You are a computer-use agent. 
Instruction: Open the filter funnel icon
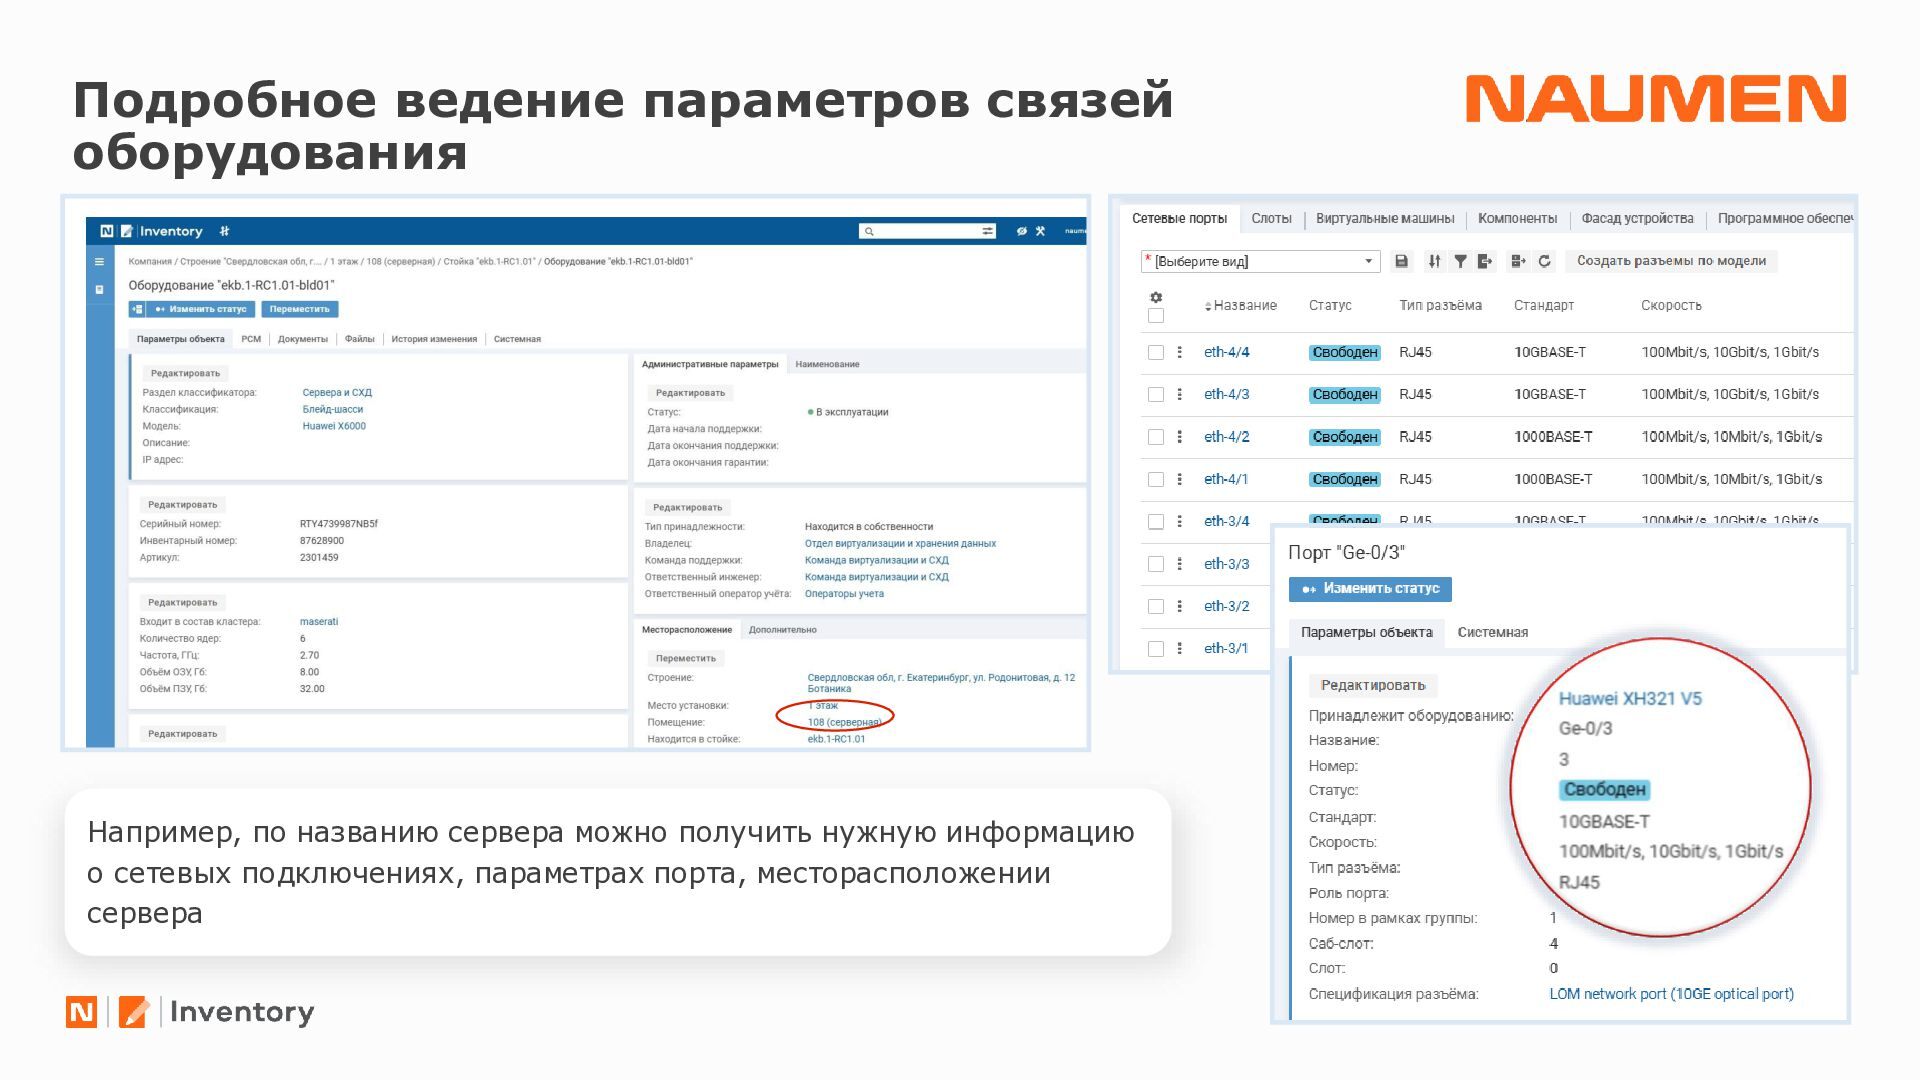coord(1460,261)
